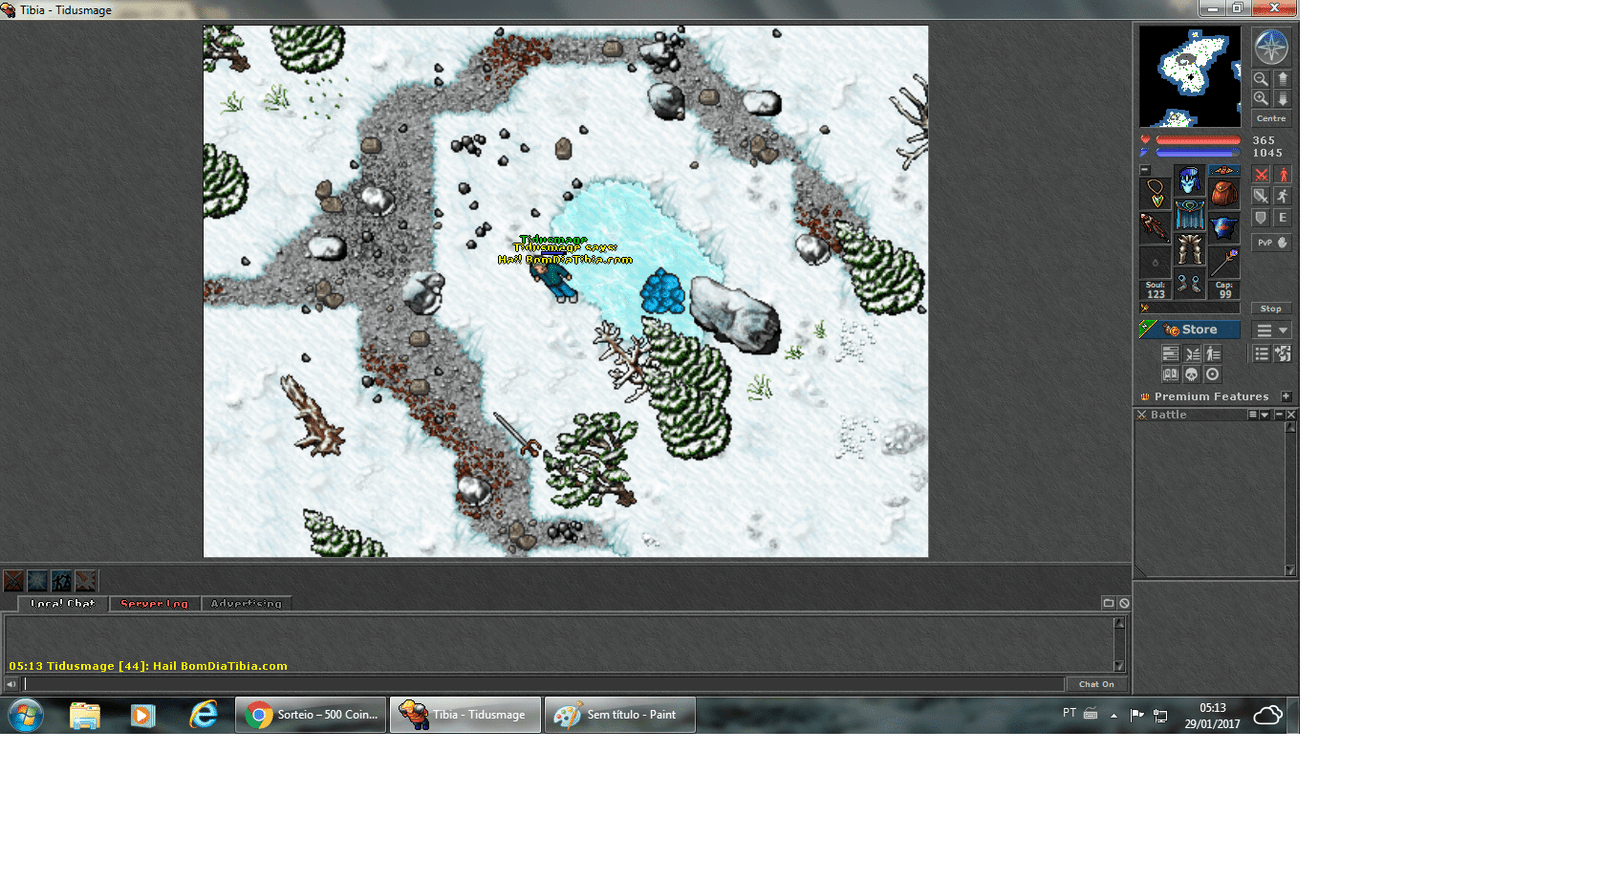Click the logout icon

click(x=1282, y=354)
